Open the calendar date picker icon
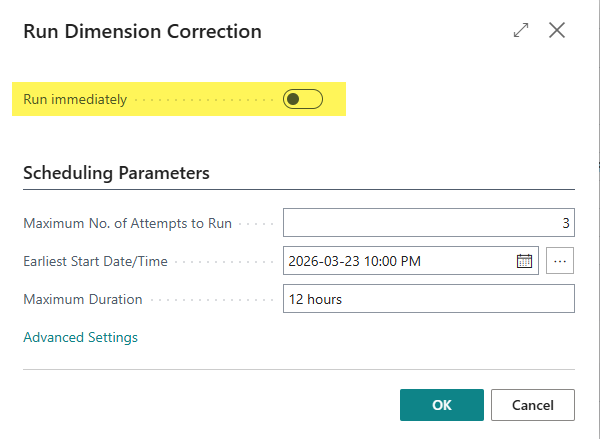This screenshot has width=600, height=439. pyautogui.click(x=524, y=261)
